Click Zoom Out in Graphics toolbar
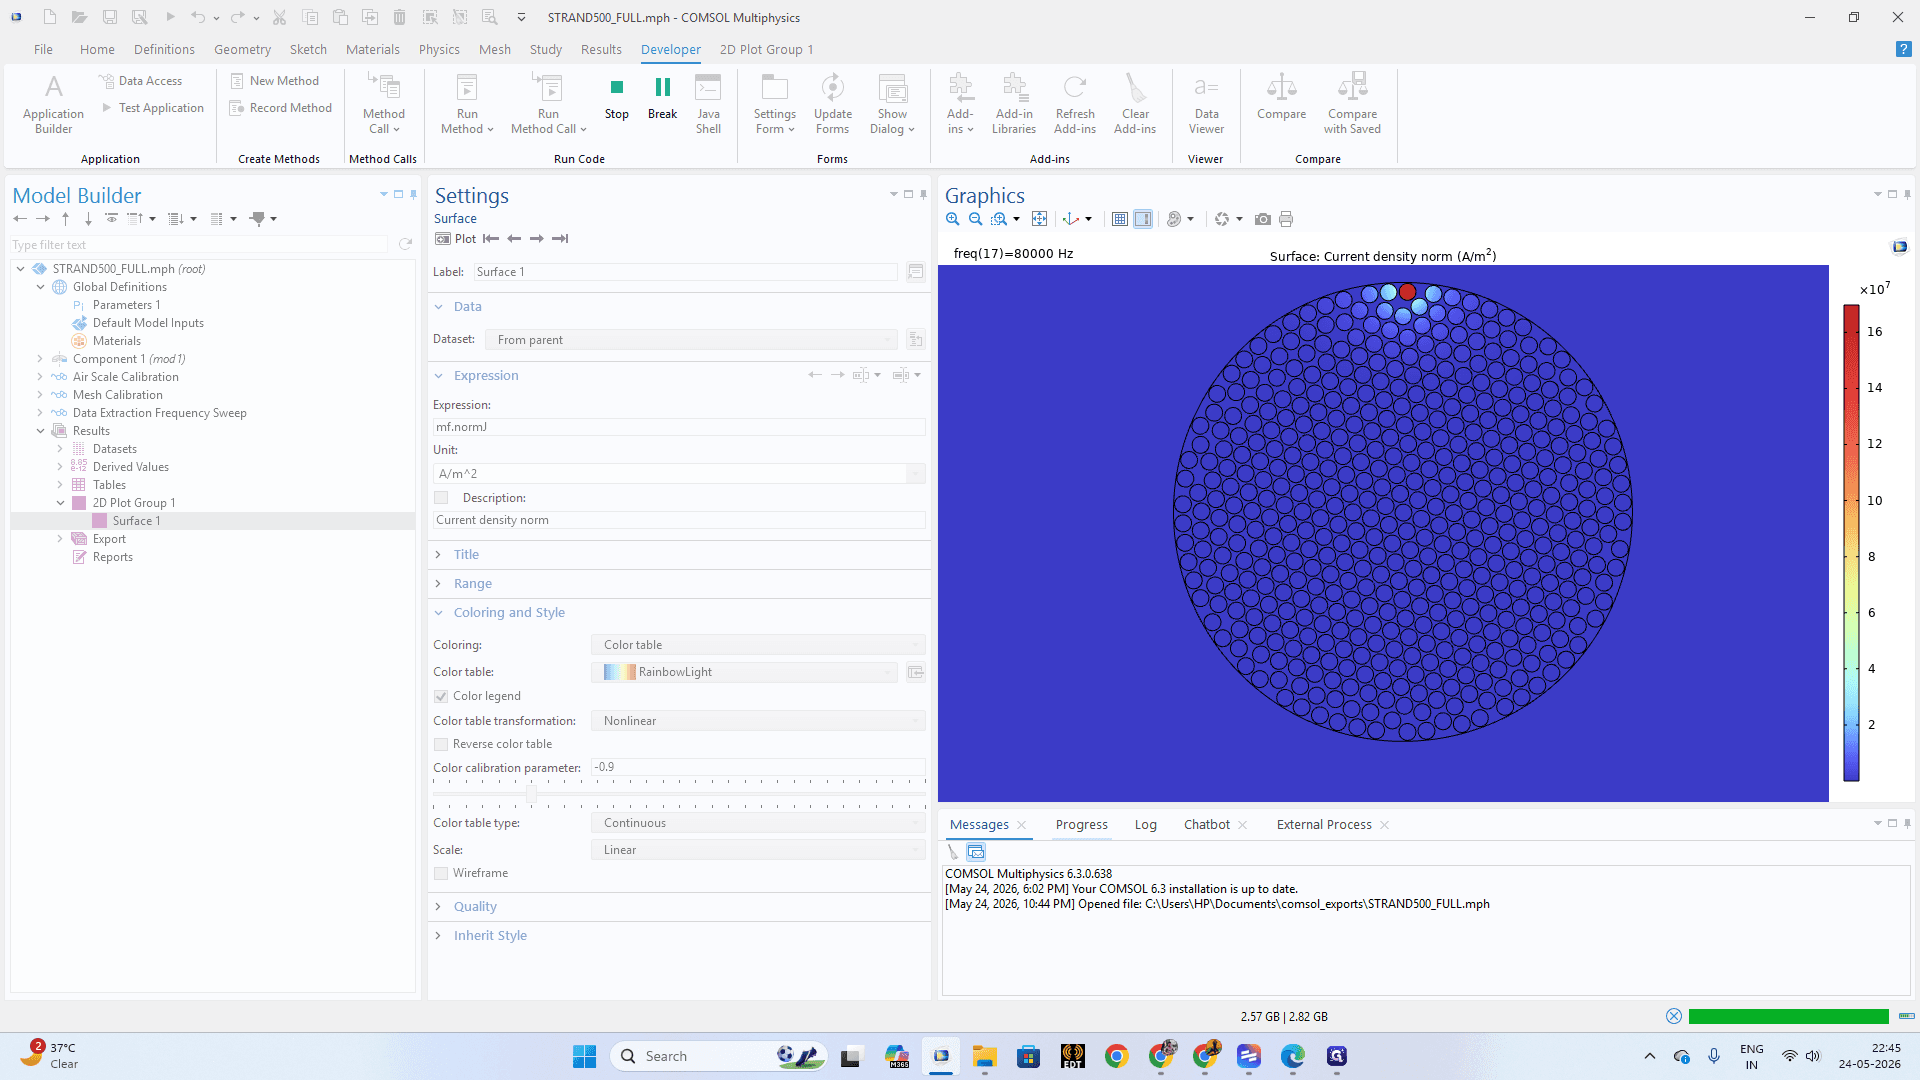The width and height of the screenshot is (1920, 1080). pyautogui.click(x=975, y=219)
